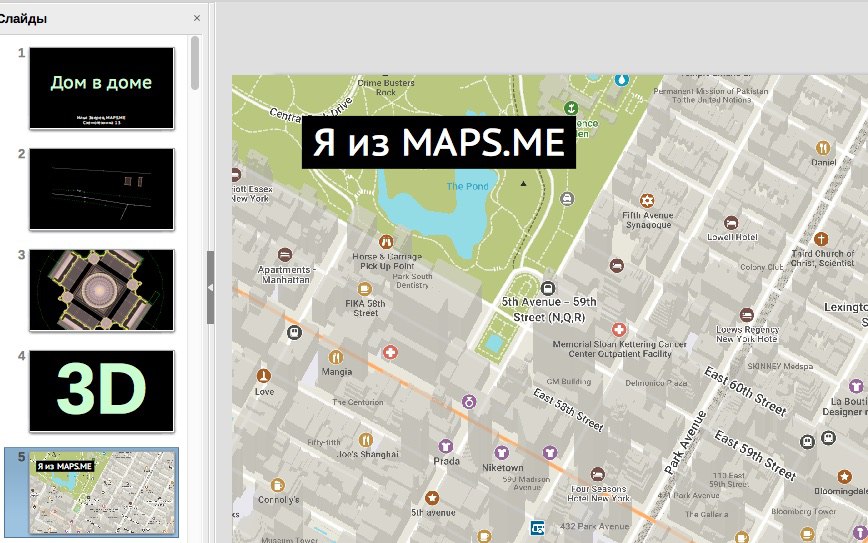Click the Memorial Sloan Kettering medical cross icon
The width and height of the screenshot is (868, 543).
coord(619,330)
